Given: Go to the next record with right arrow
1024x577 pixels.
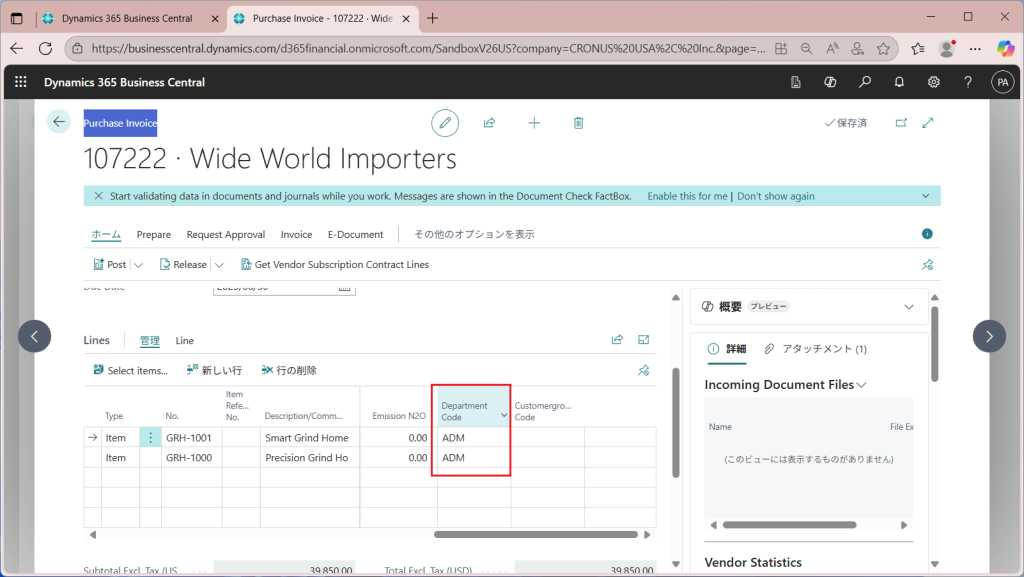Looking at the screenshot, I should 989,336.
